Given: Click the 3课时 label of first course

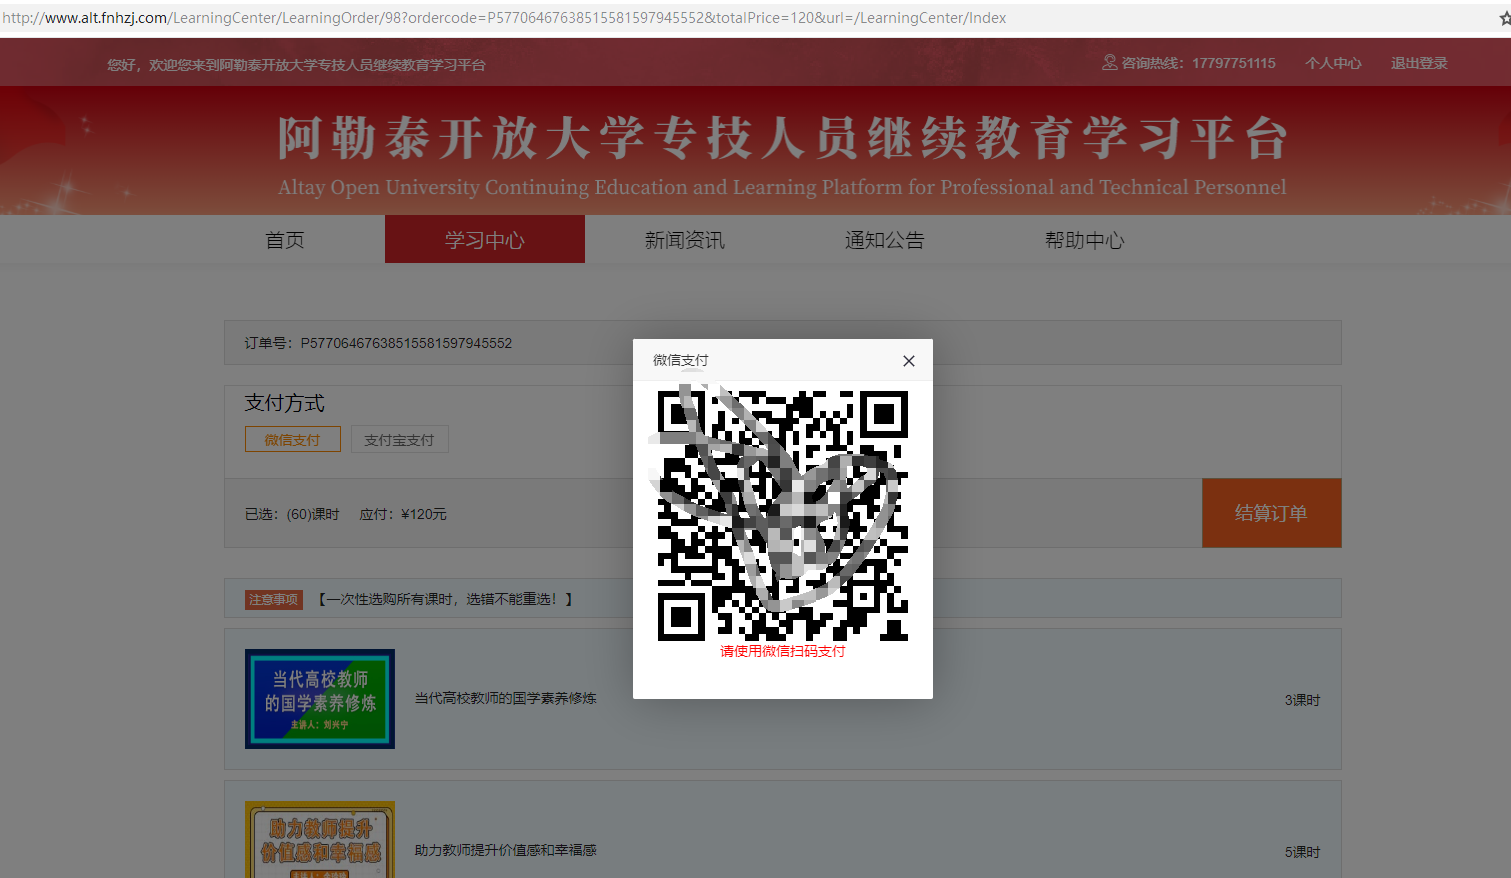Looking at the screenshot, I should (x=1302, y=700).
